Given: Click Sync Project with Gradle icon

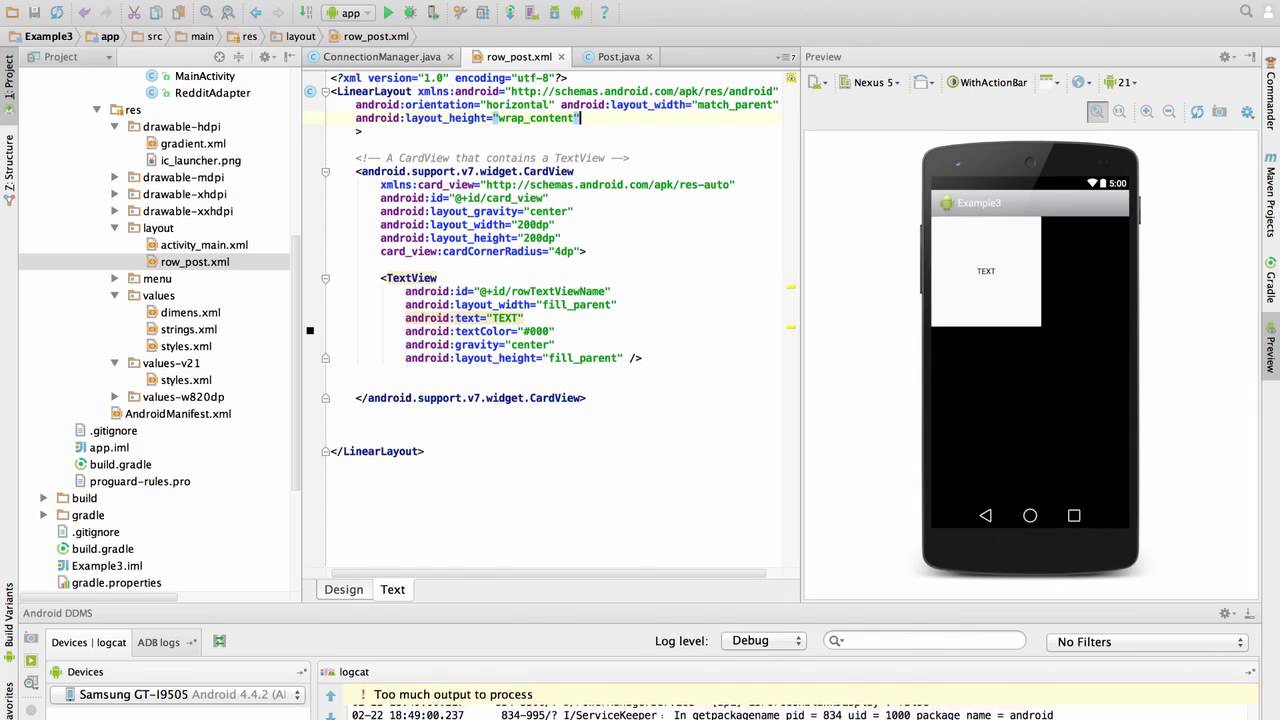Looking at the screenshot, I should click(510, 13).
